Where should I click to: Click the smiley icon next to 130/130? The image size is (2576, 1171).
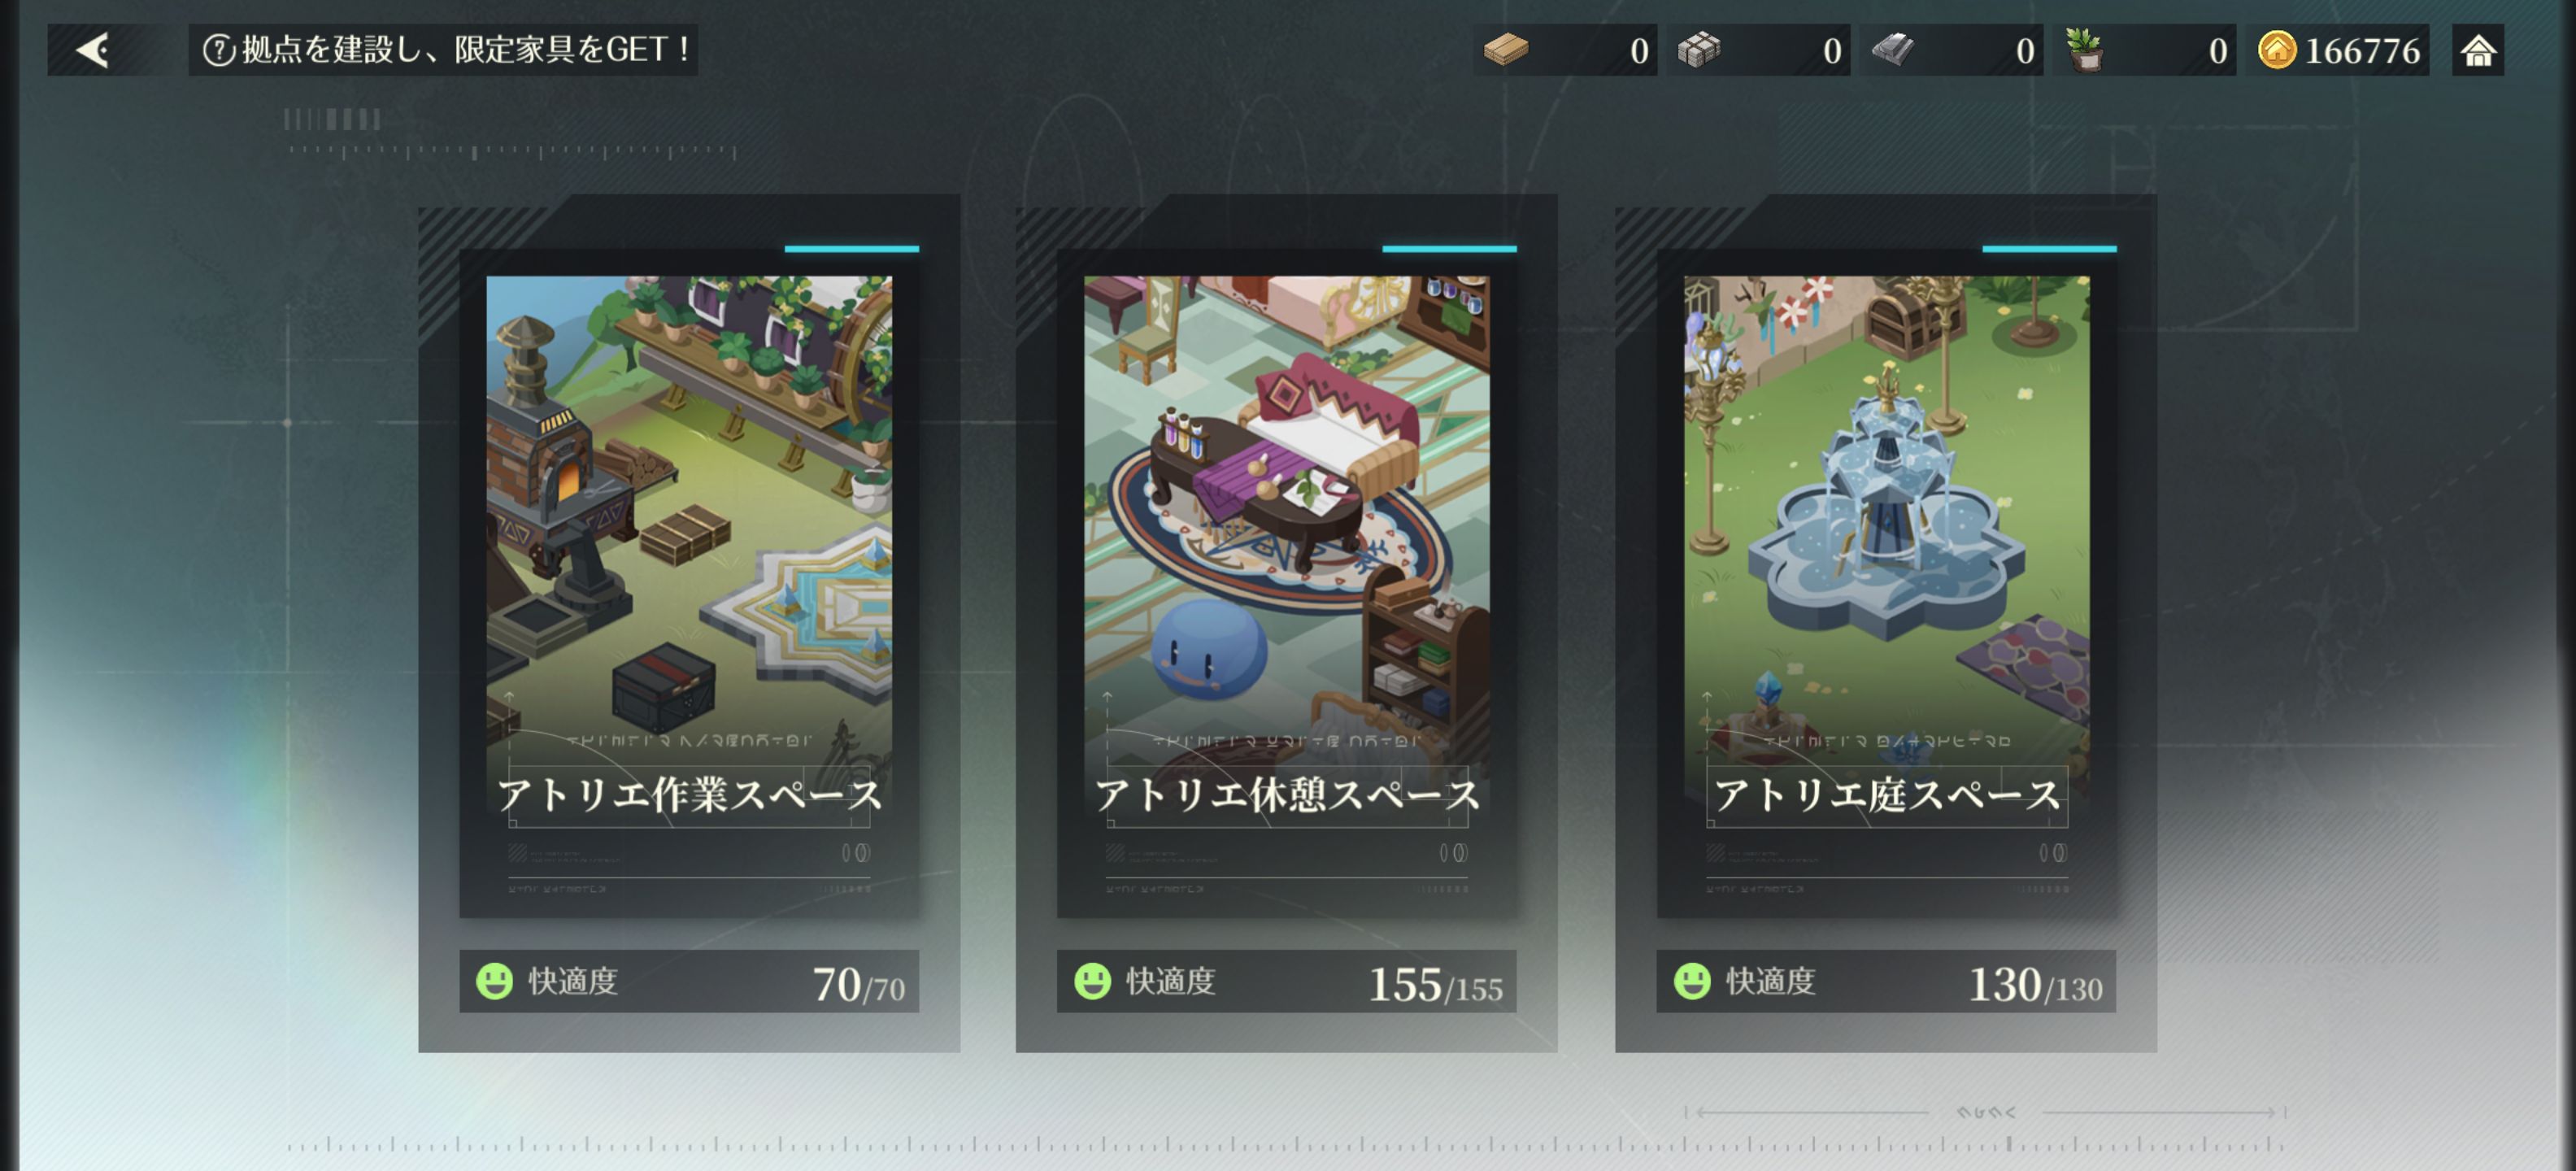(1692, 981)
